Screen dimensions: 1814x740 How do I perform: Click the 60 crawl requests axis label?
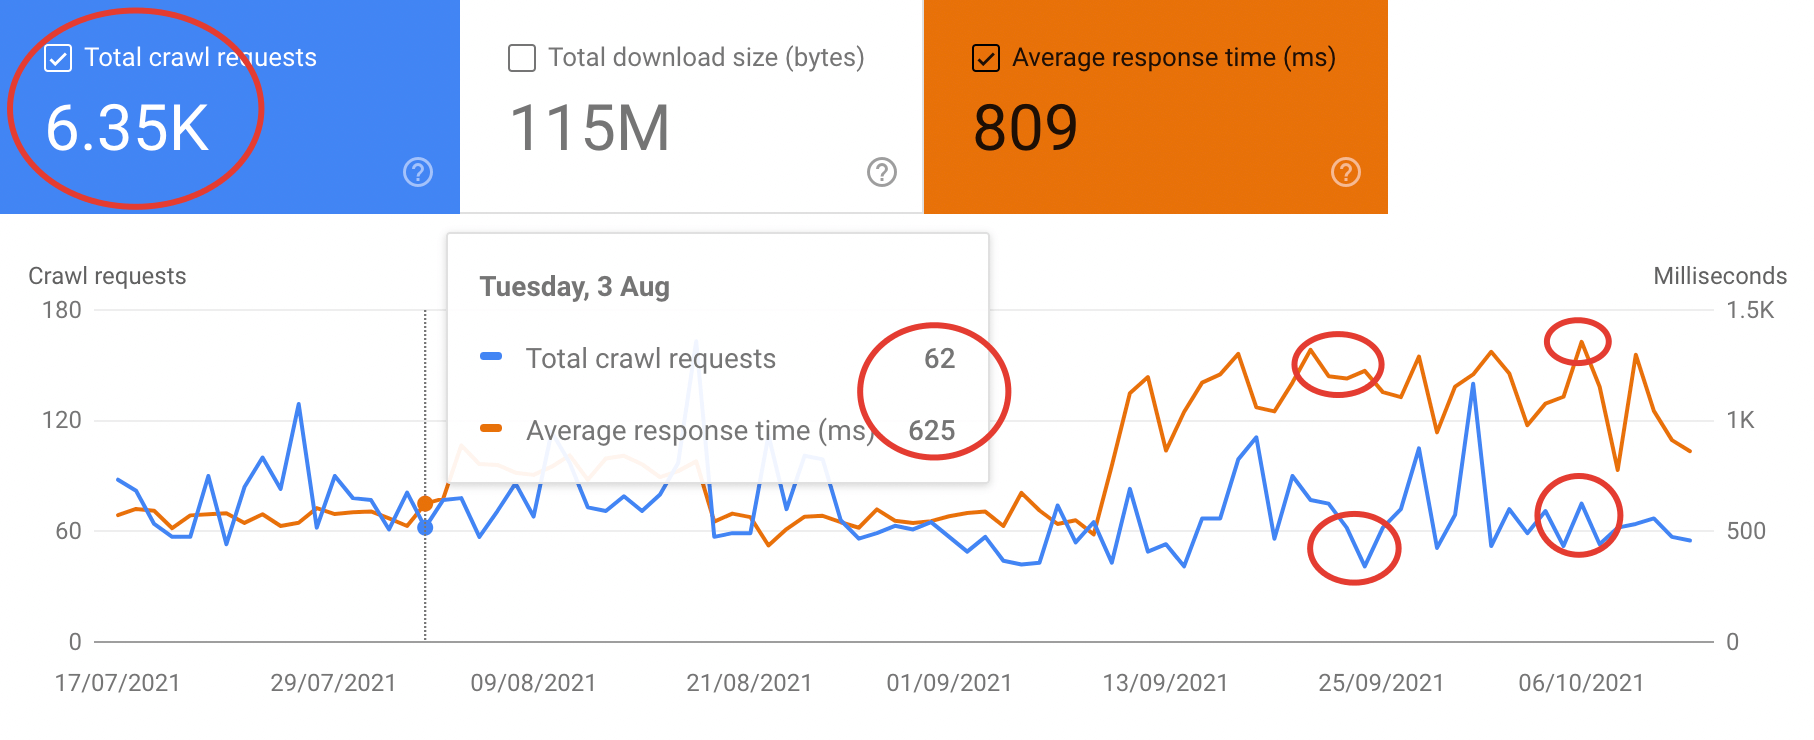click(x=69, y=531)
